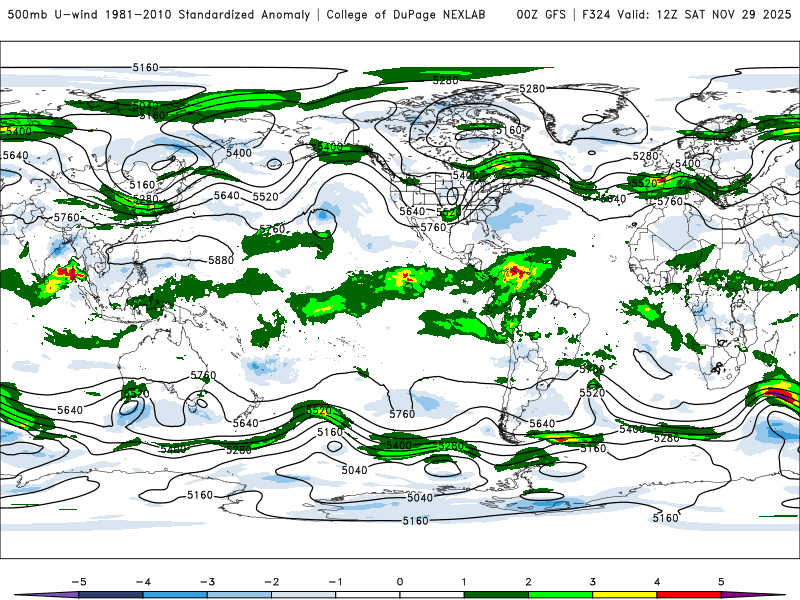The image size is (800, 600).
Task: Click the "-5" colorbar tick label
Action: (x=79, y=582)
